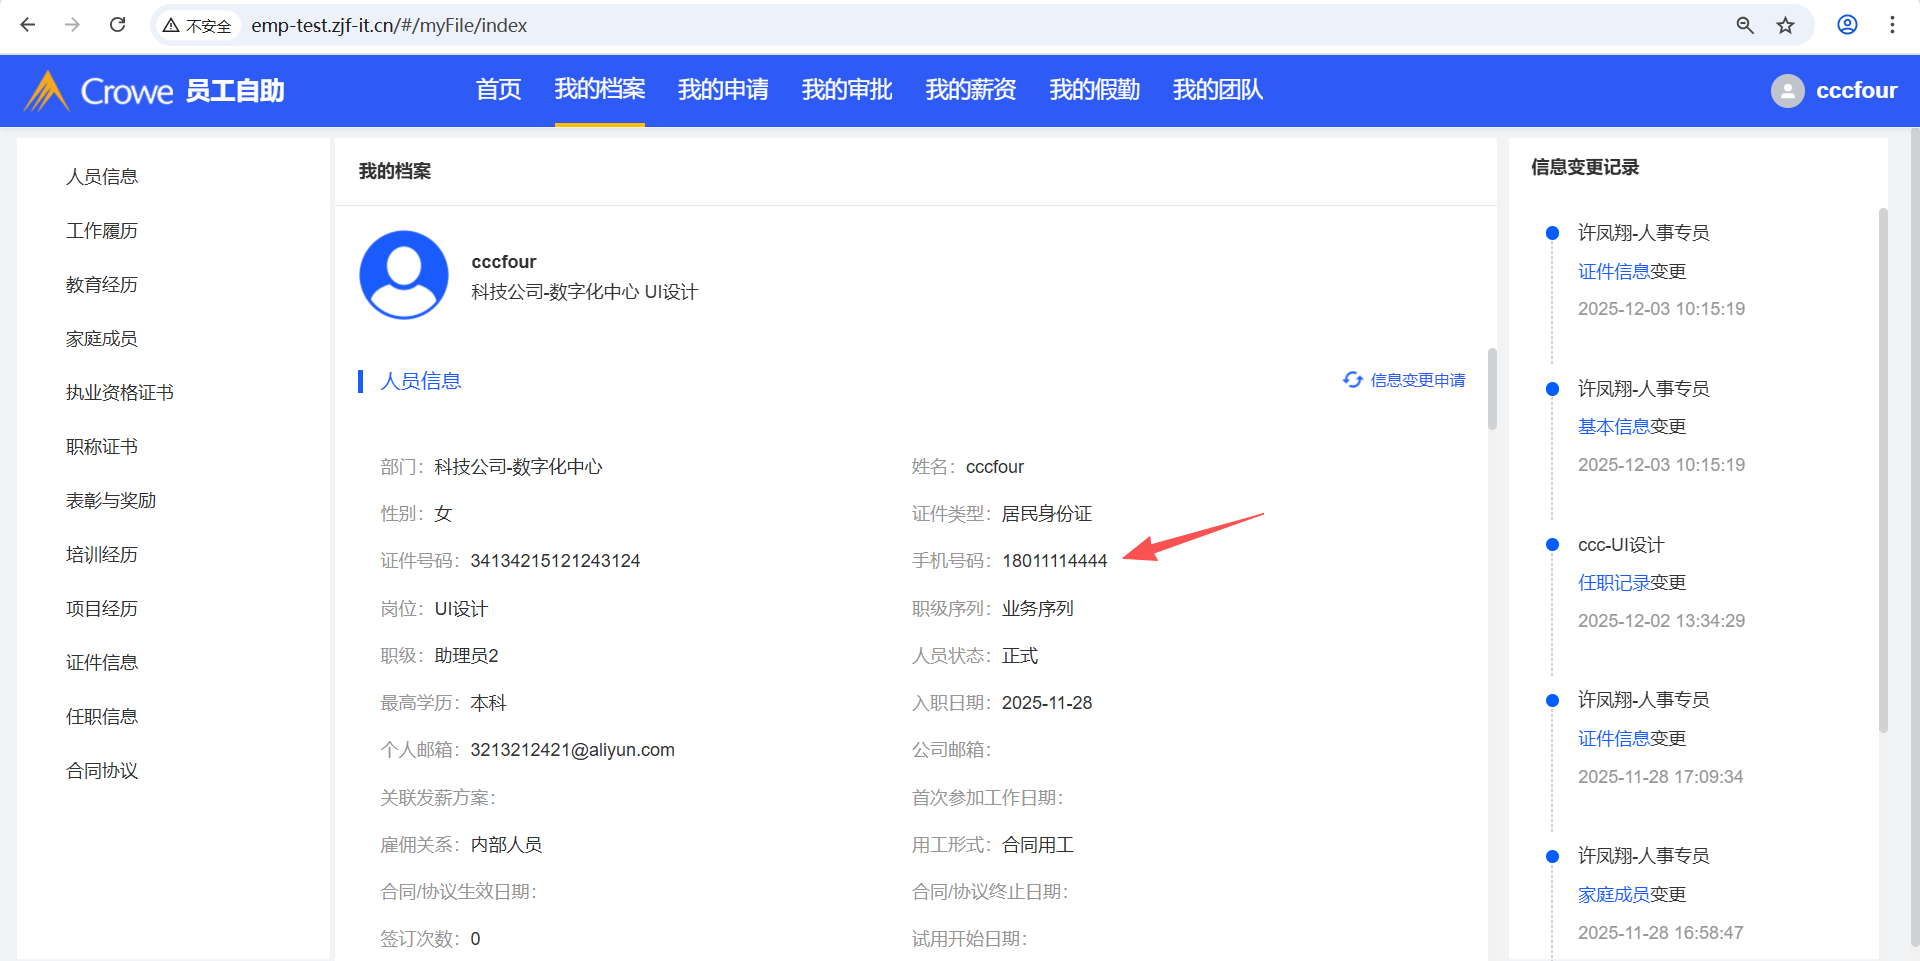The width and height of the screenshot is (1920, 961).
Task: Open the browser three-dot menu
Action: click(1892, 25)
